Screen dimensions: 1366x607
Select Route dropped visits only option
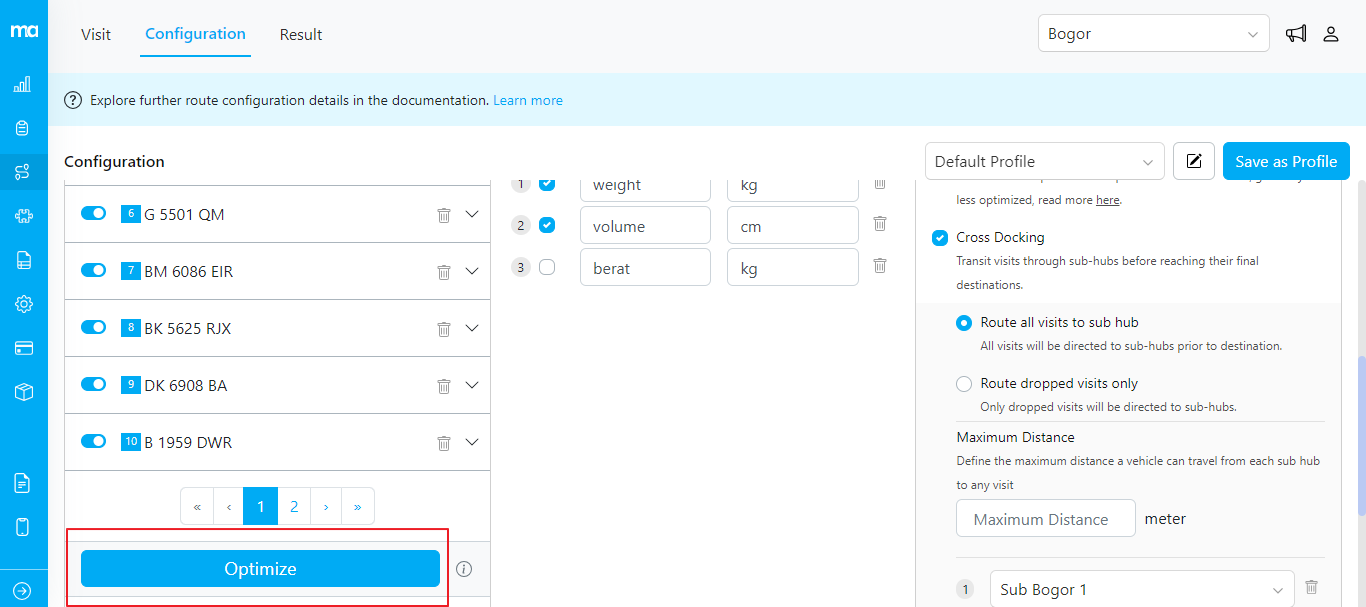click(964, 384)
